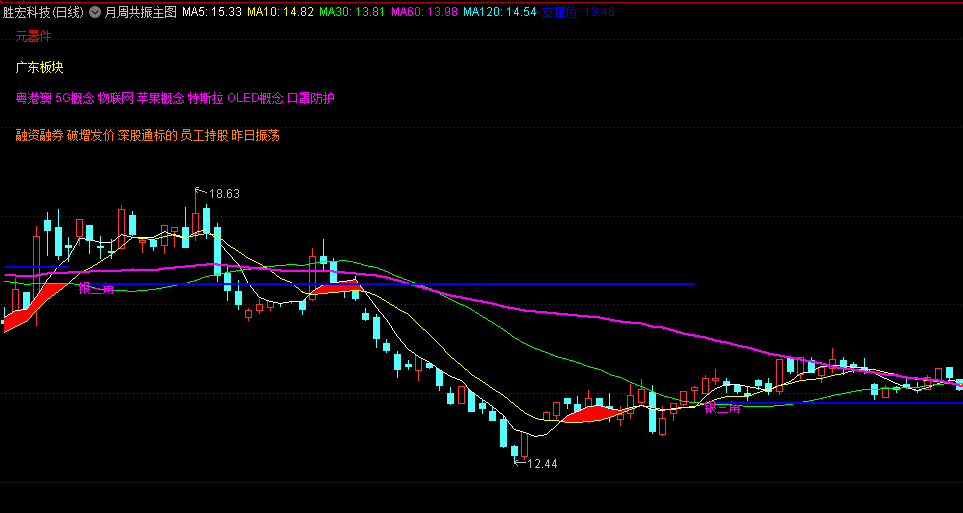Click the red 元器件 industry label
Screen dimensions: 963x513
pyautogui.click(x=33, y=36)
